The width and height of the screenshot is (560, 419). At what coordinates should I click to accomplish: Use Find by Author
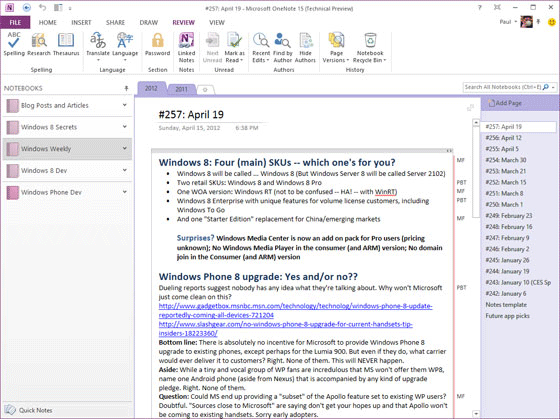[x=282, y=48]
